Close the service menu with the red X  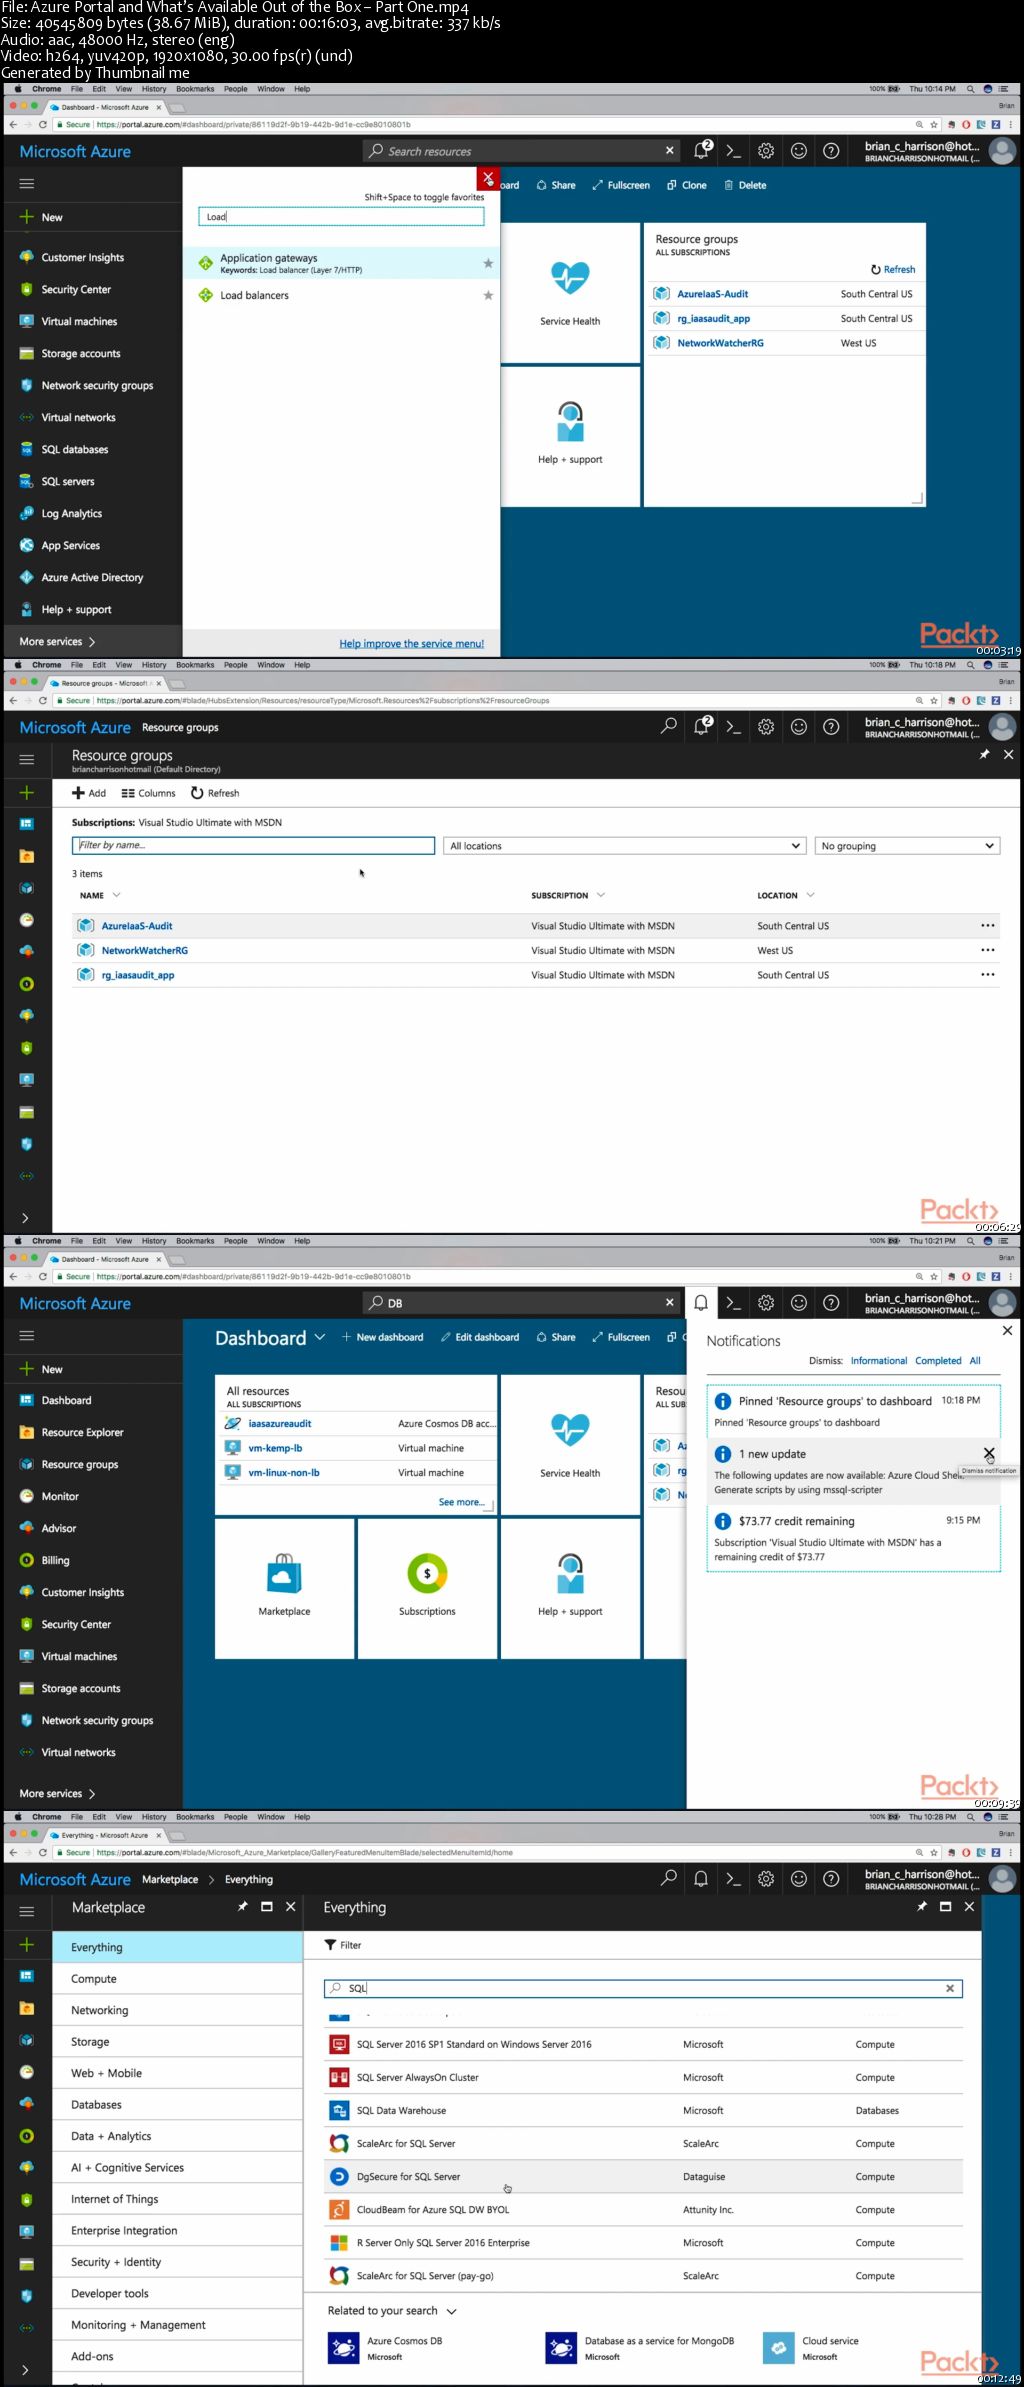pos(488,178)
